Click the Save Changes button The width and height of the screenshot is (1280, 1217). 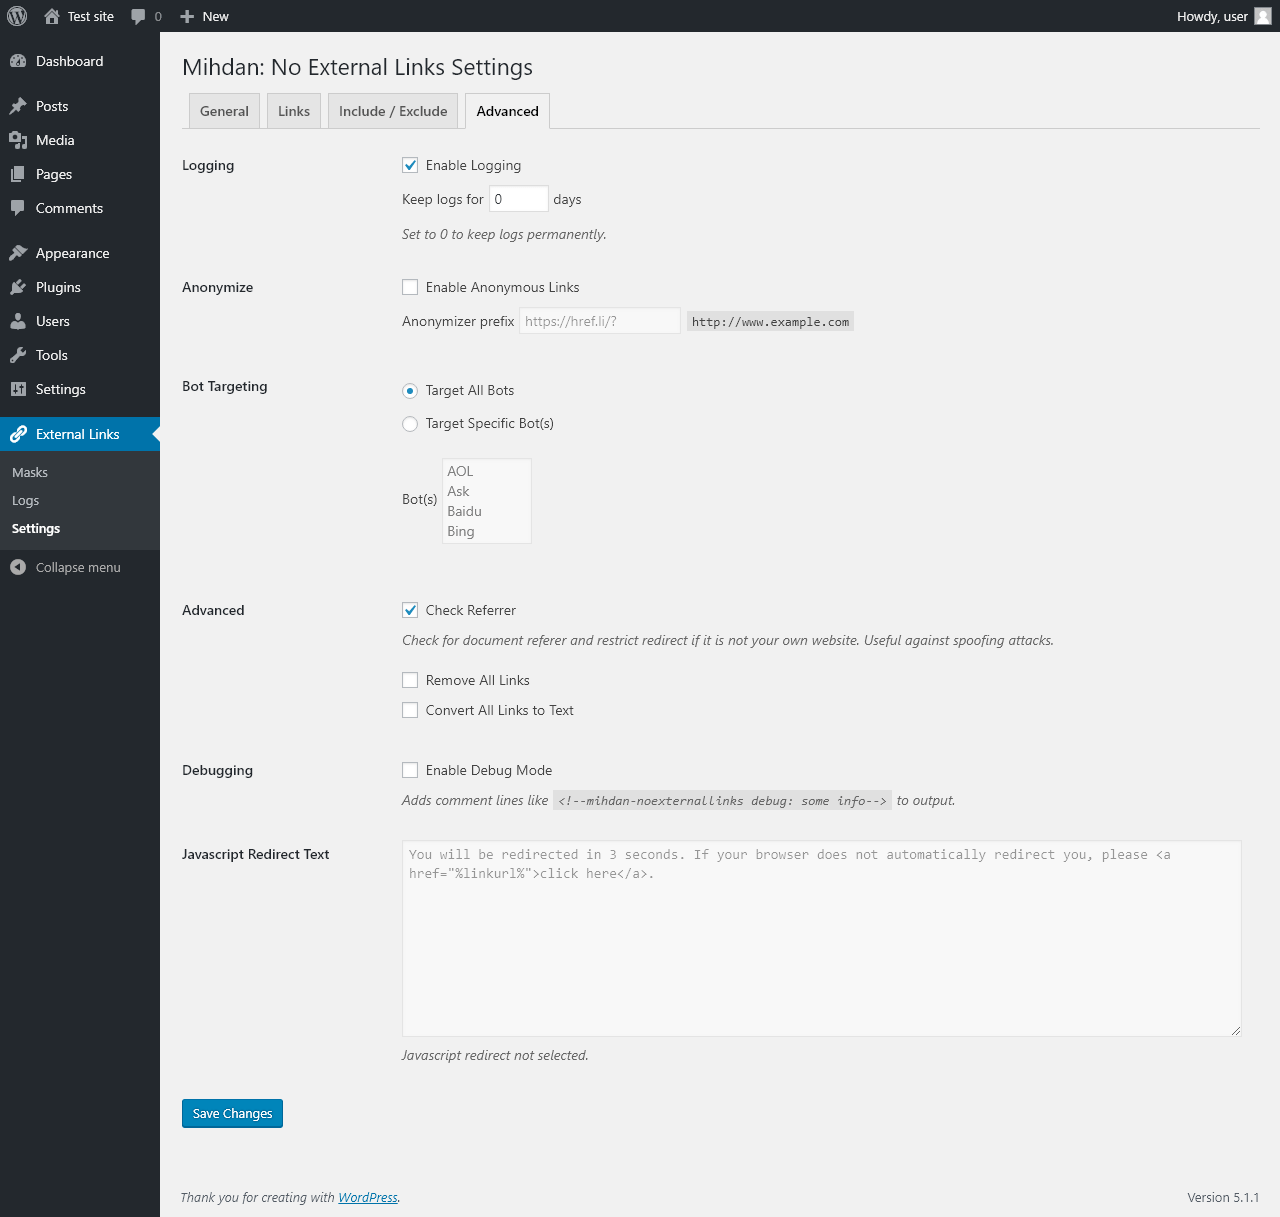pyautogui.click(x=232, y=1113)
